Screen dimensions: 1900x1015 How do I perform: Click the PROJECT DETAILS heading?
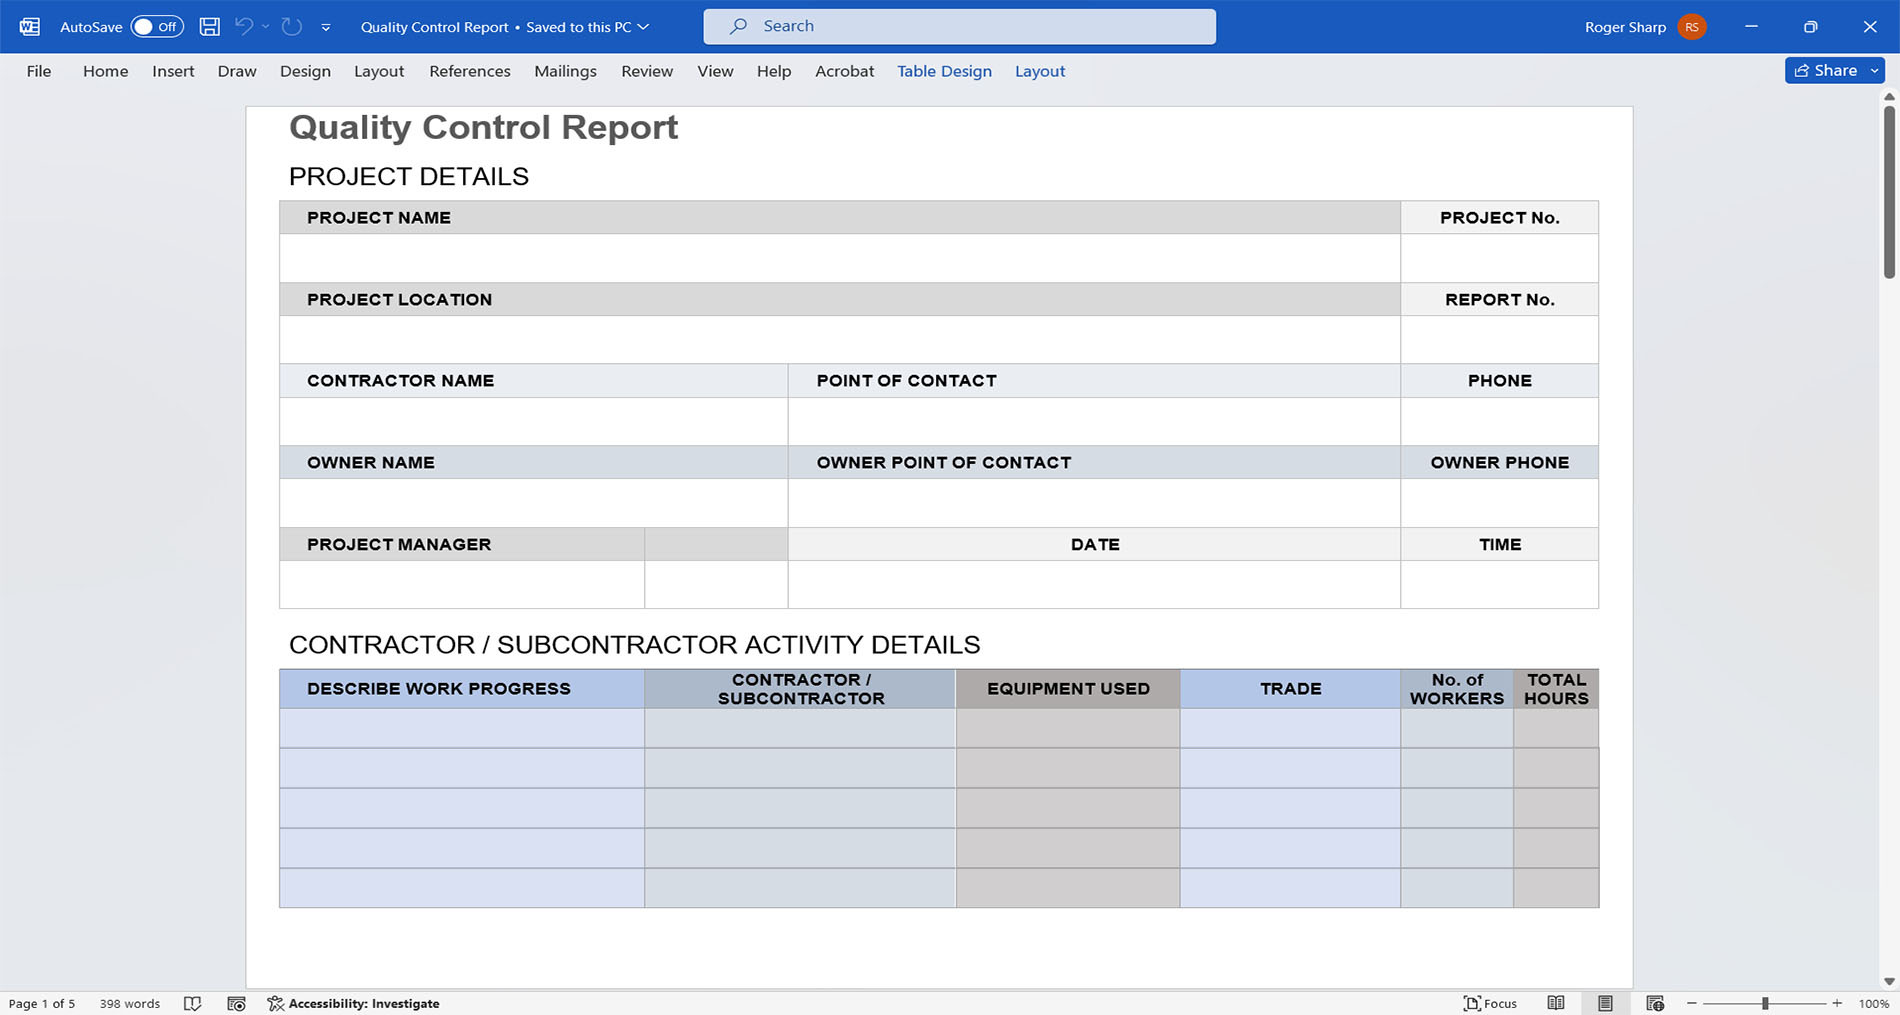(x=408, y=177)
